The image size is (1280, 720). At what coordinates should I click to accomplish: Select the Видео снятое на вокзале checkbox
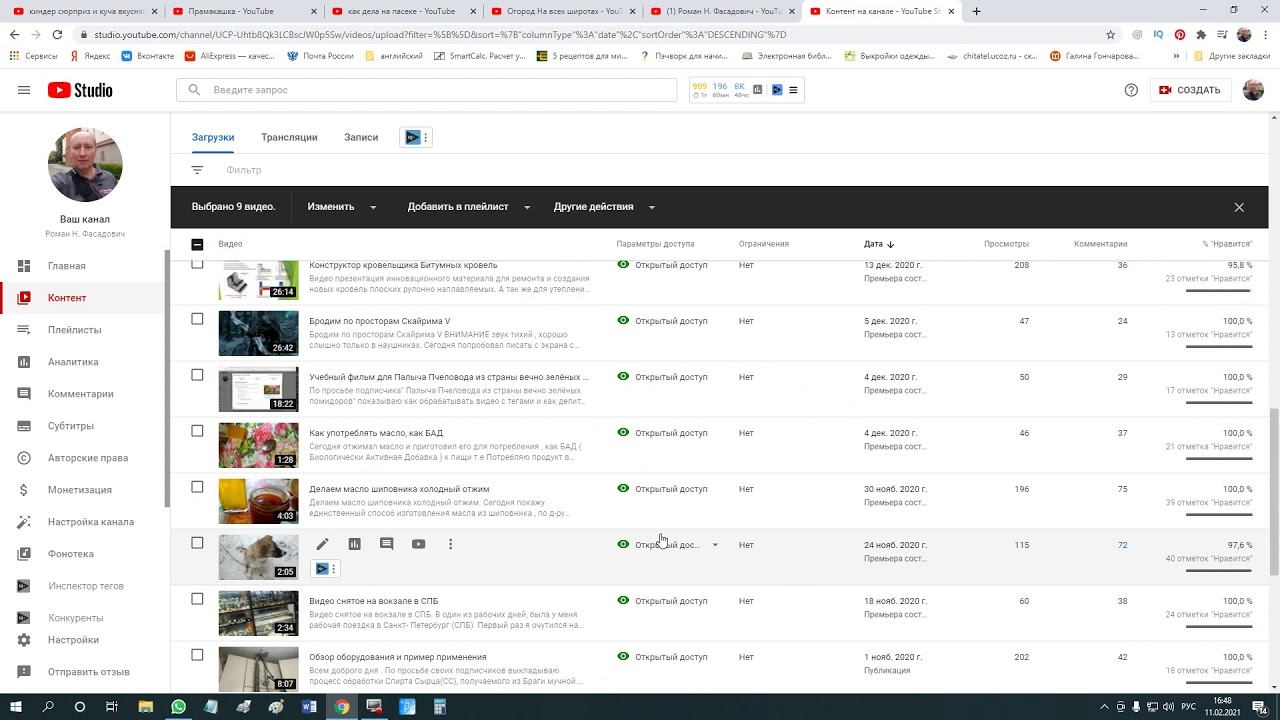[x=197, y=599]
